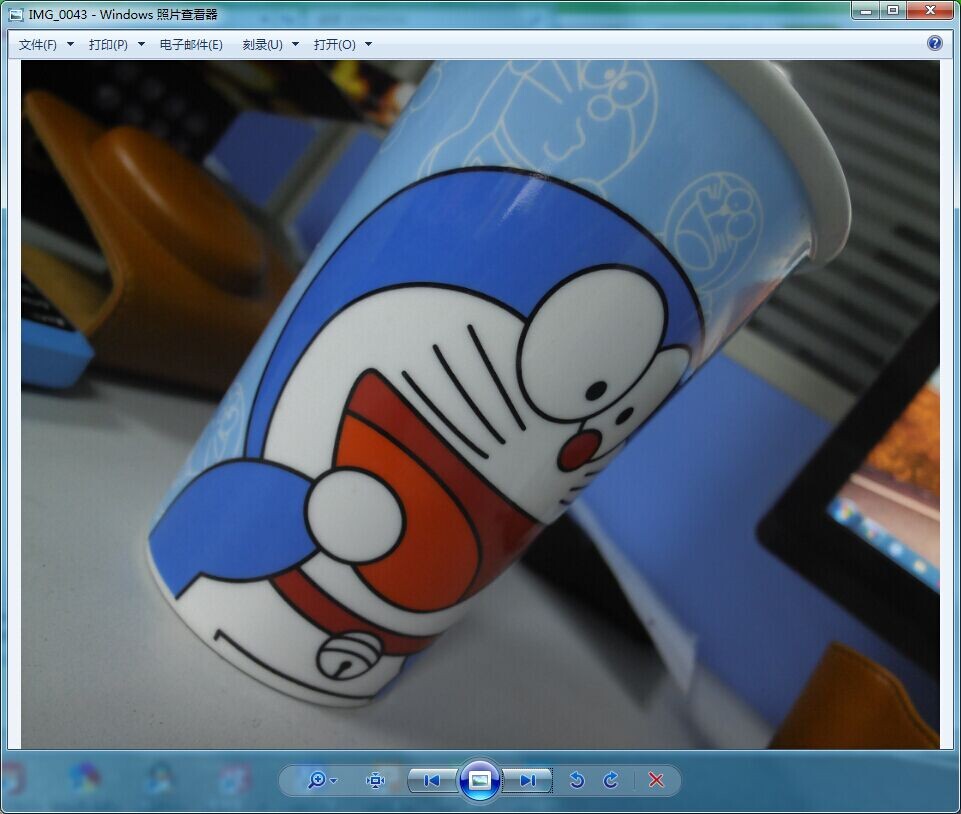Open the 打印(P) menu
This screenshot has height=814, width=961.
[x=108, y=45]
